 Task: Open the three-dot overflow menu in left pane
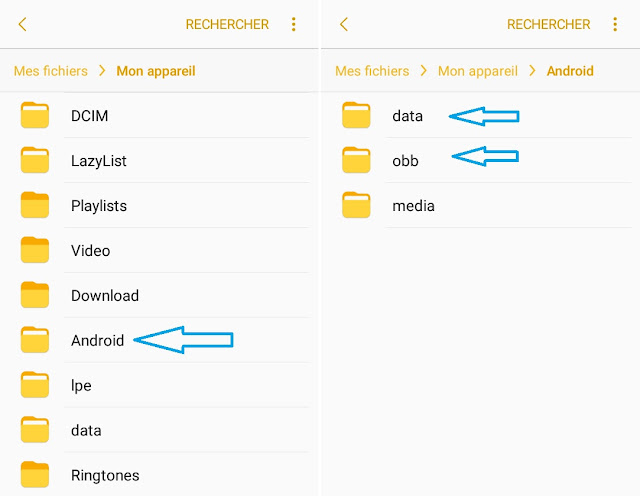[x=293, y=24]
